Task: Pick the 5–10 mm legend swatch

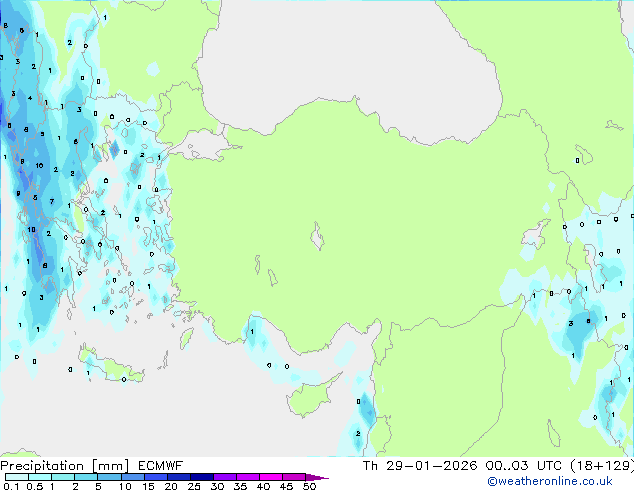Action: click(109, 477)
